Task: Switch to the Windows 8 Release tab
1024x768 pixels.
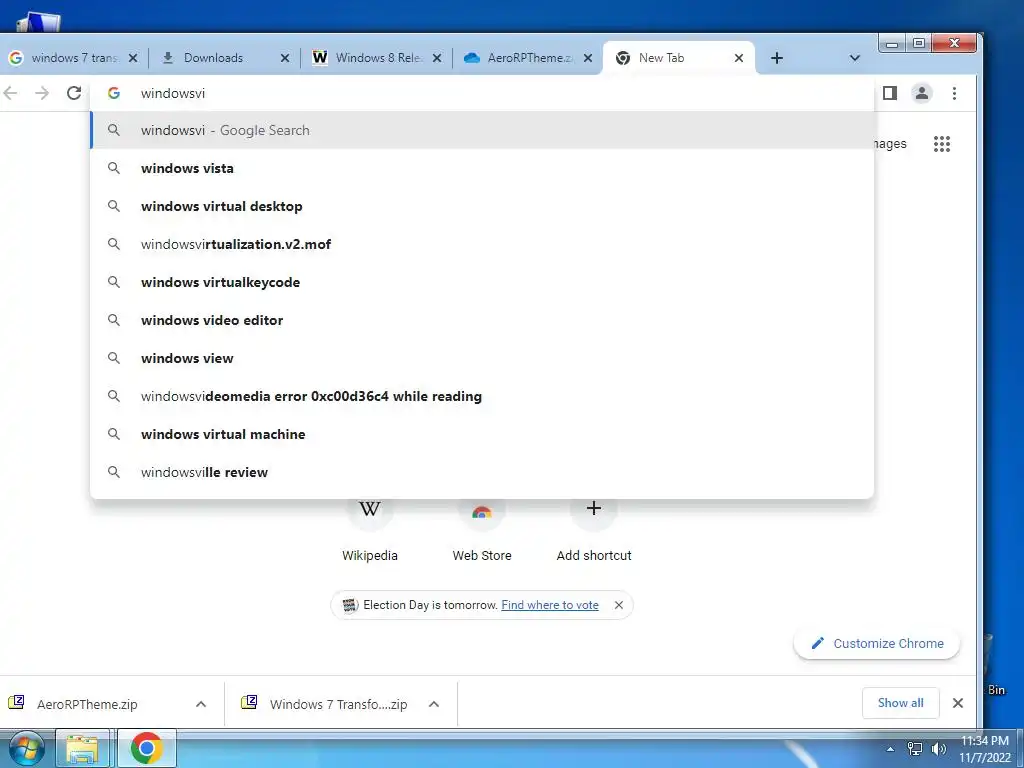Action: (377, 58)
